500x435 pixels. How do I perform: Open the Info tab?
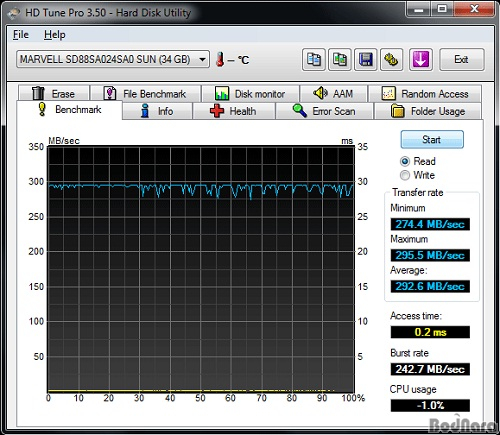tap(157, 111)
